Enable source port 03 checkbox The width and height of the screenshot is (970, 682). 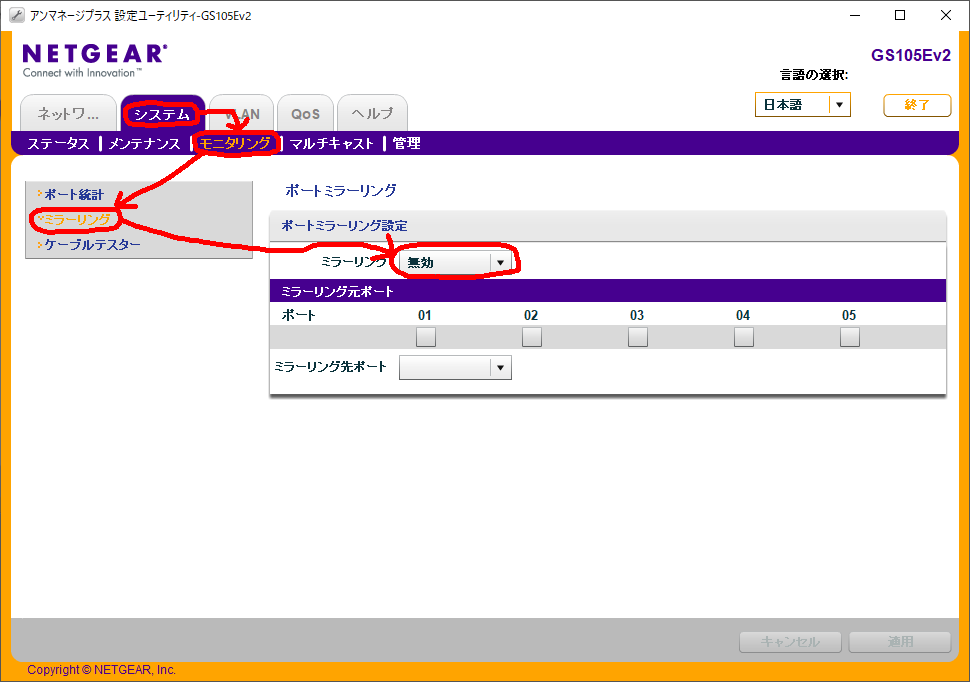[x=637, y=337]
